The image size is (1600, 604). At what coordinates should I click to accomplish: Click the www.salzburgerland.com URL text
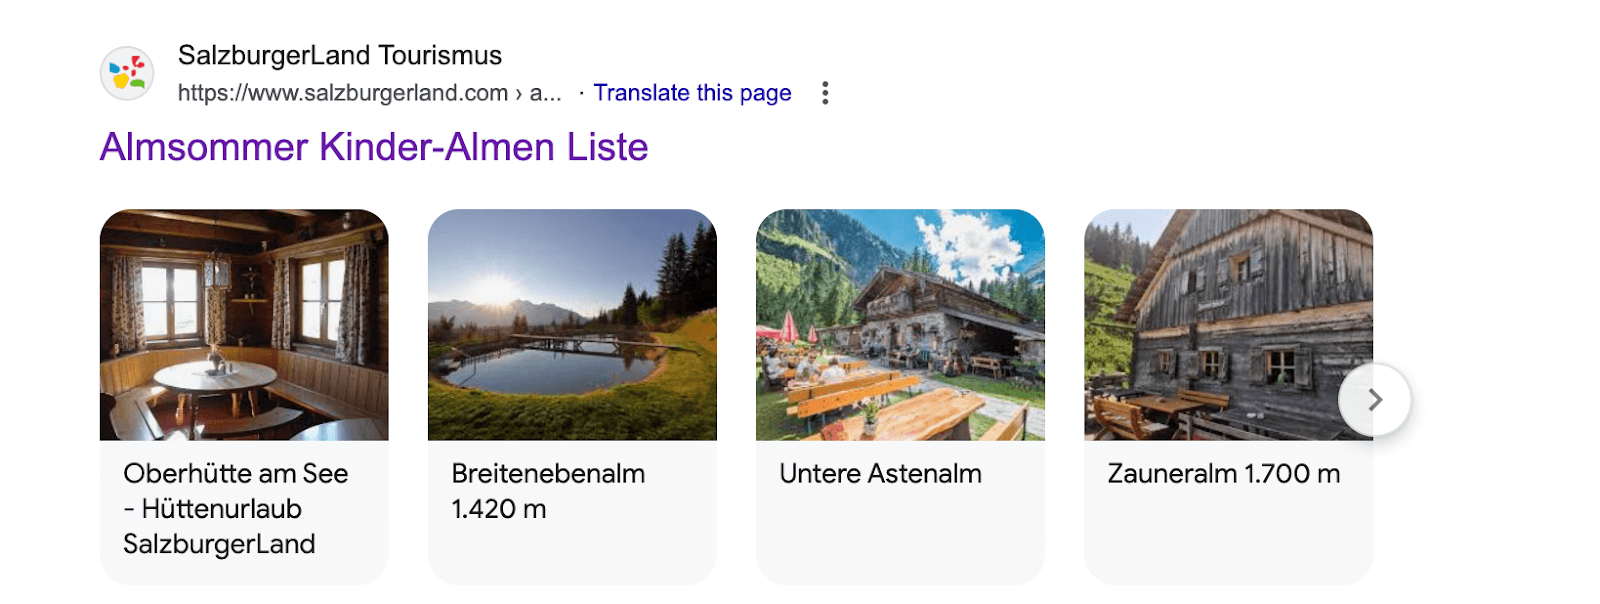pos(343,93)
